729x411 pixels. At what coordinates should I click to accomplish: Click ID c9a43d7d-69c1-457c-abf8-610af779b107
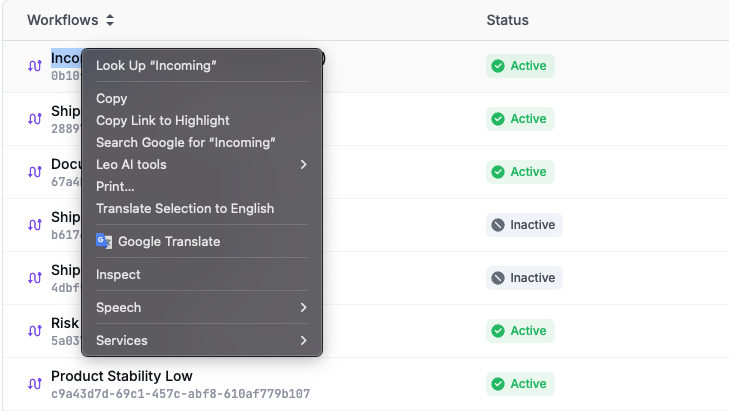180,394
